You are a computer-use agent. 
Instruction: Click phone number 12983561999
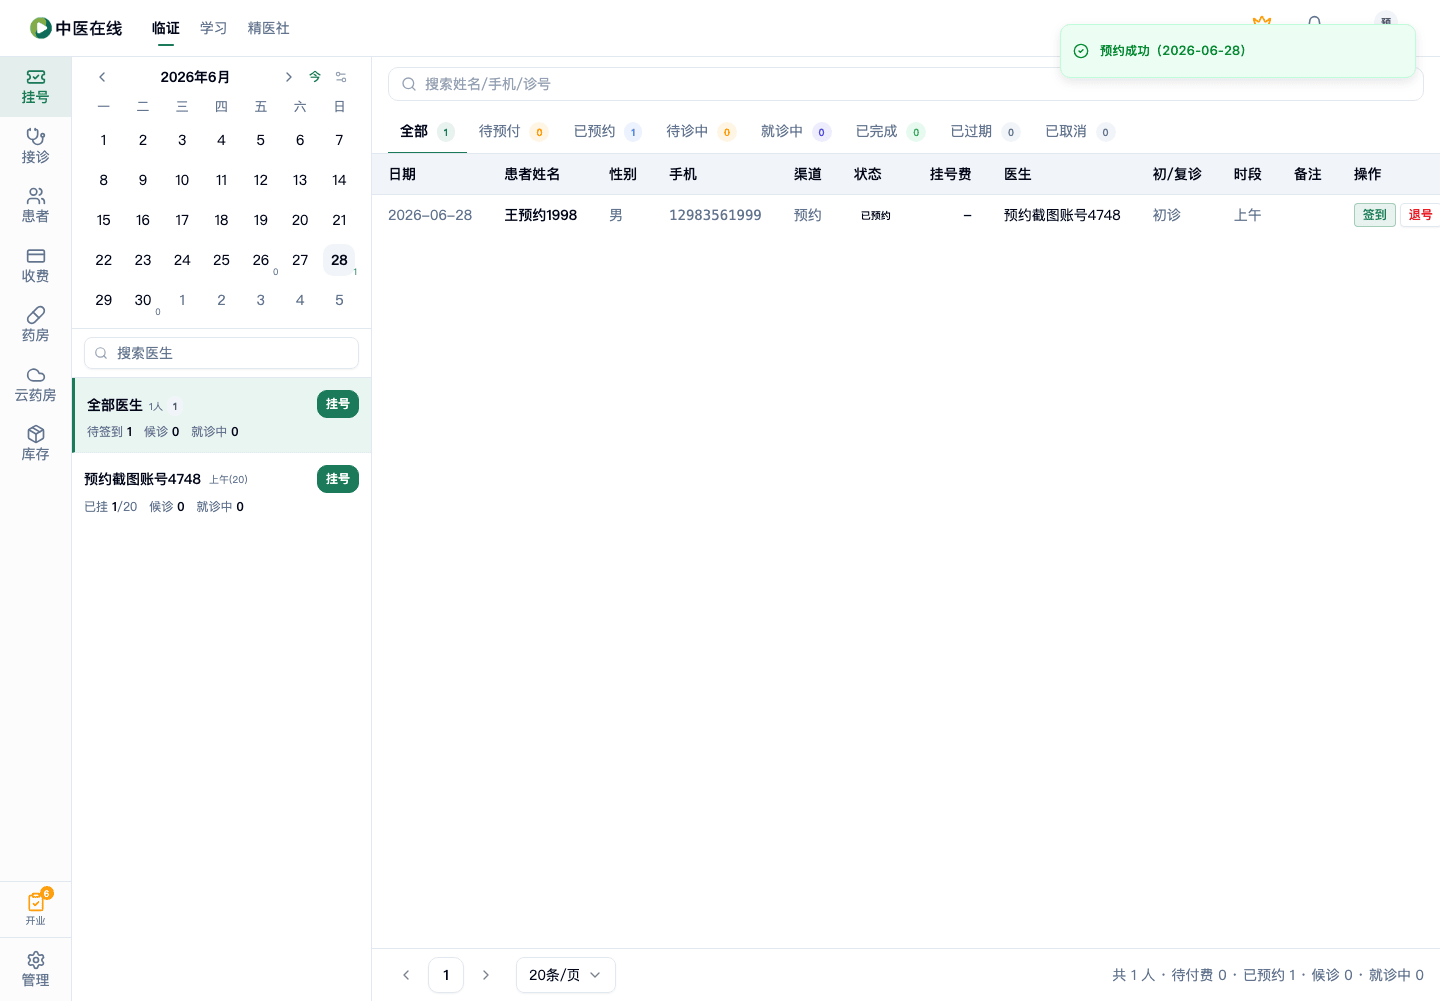[x=715, y=215]
